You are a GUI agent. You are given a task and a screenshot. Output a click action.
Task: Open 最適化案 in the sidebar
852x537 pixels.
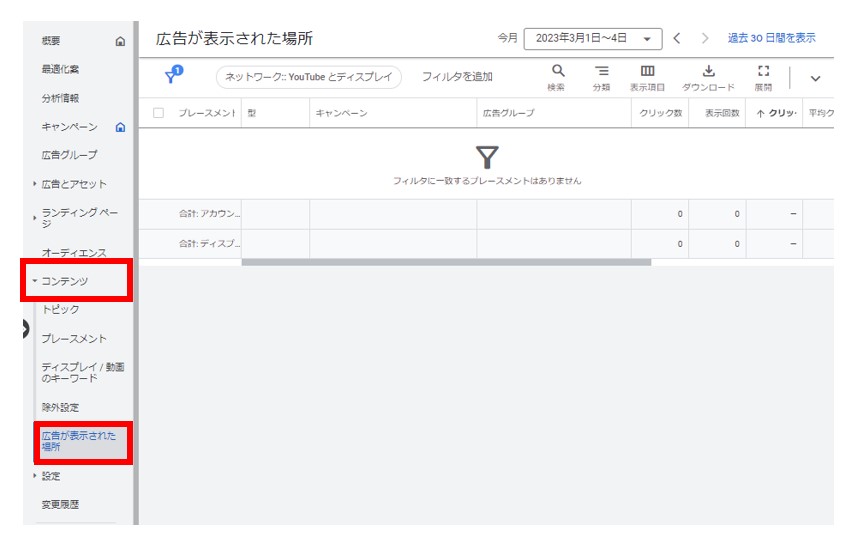[60, 70]
